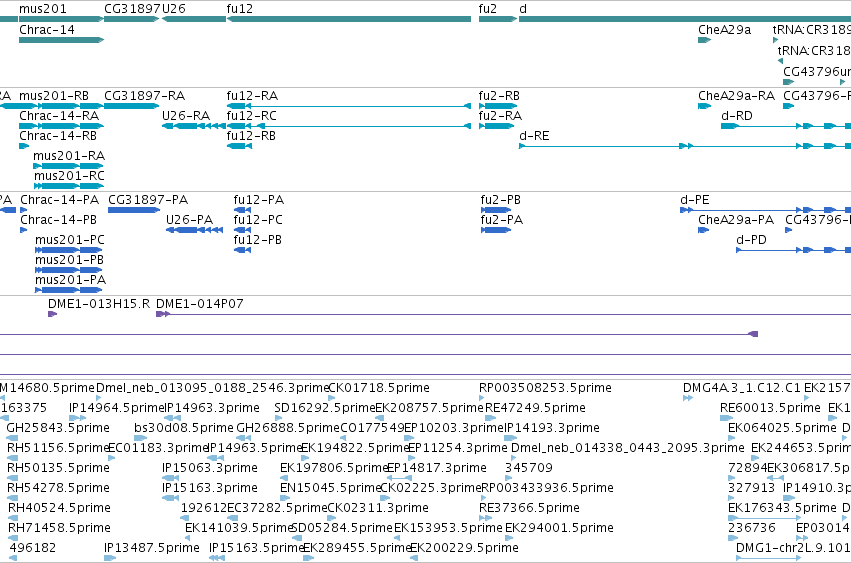Select the RP003433936.5prime EST label
Screen dimensions: 851x563
548,489
